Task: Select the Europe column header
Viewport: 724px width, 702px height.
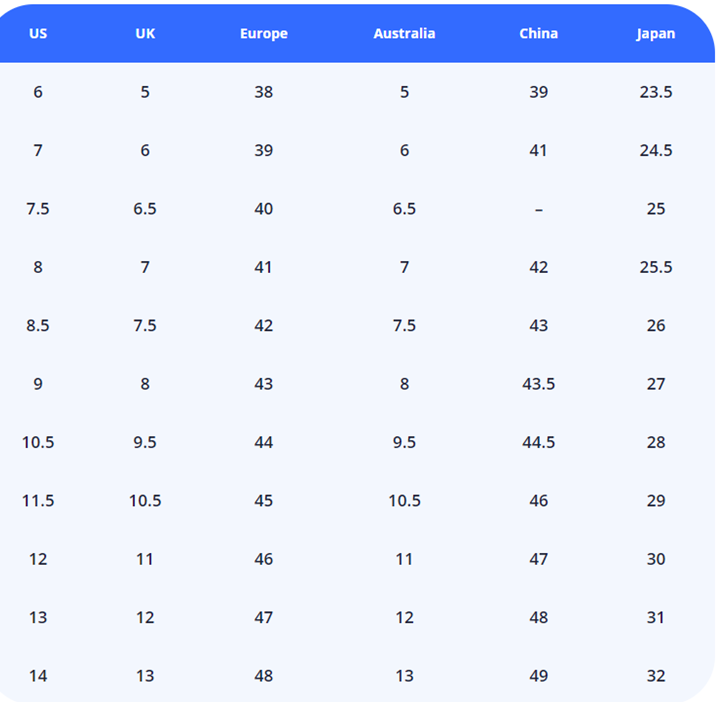Action: point(263,33)
